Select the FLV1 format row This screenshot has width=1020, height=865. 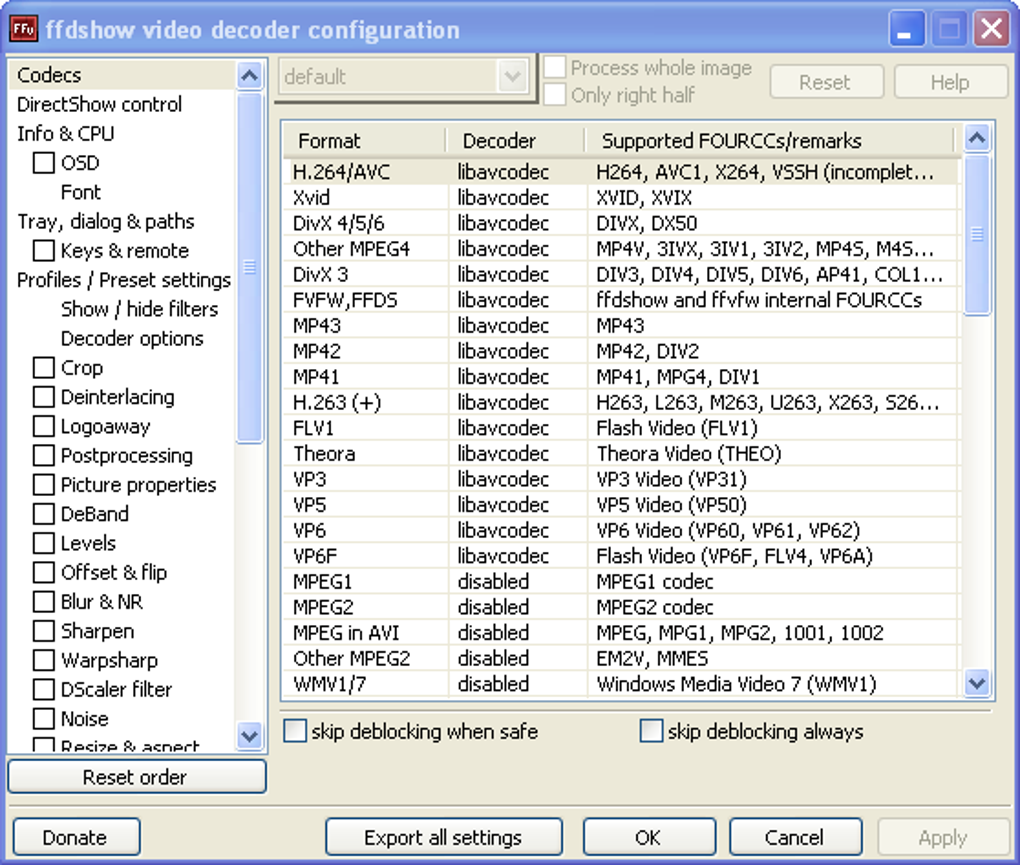(x=621, y=428)
